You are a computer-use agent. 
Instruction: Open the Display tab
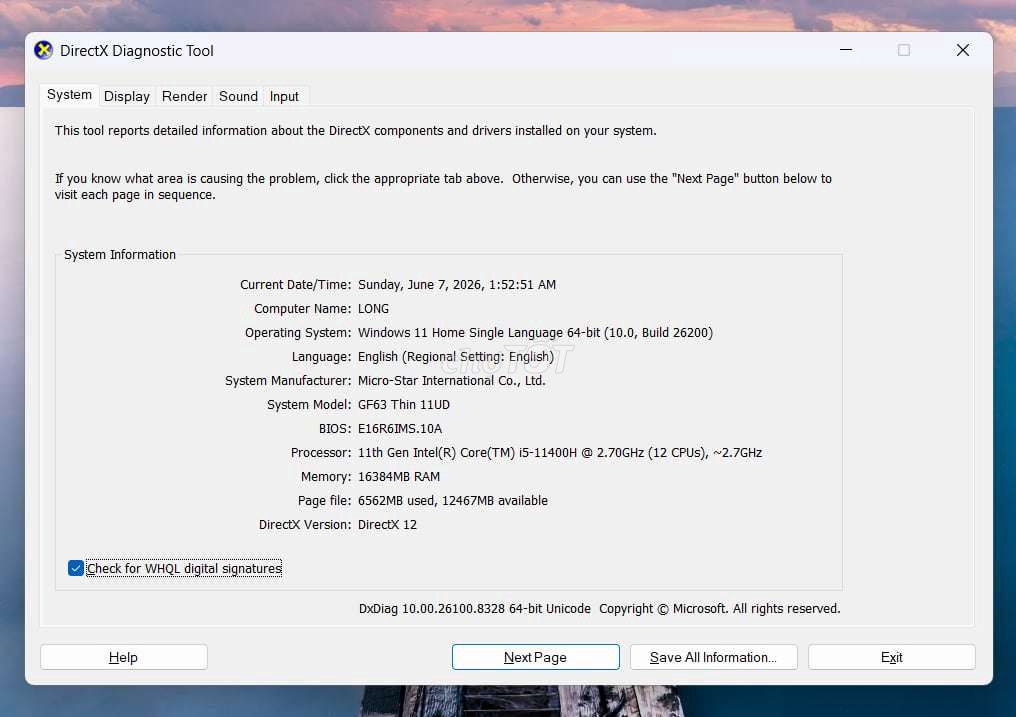tap(127, 97)
